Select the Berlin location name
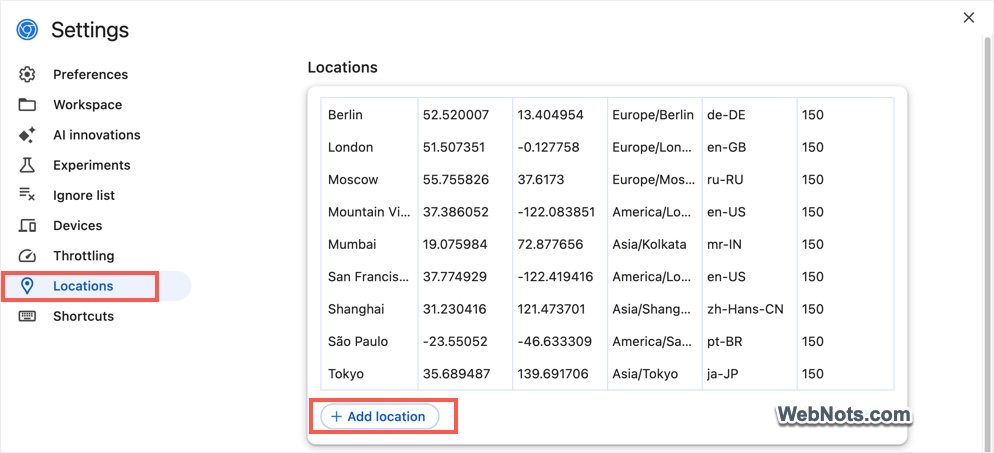 coord(345,115)
